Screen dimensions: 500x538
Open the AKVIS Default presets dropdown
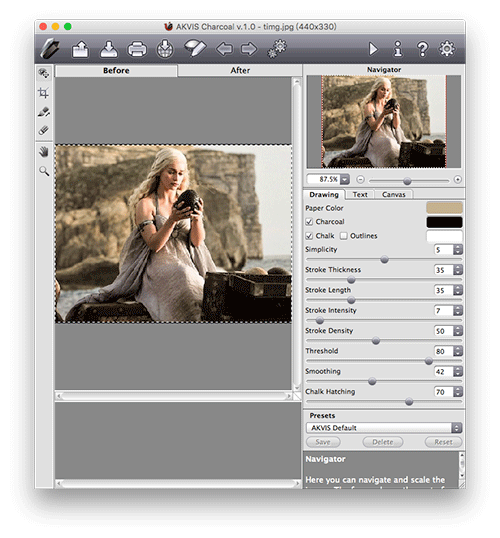384,428
